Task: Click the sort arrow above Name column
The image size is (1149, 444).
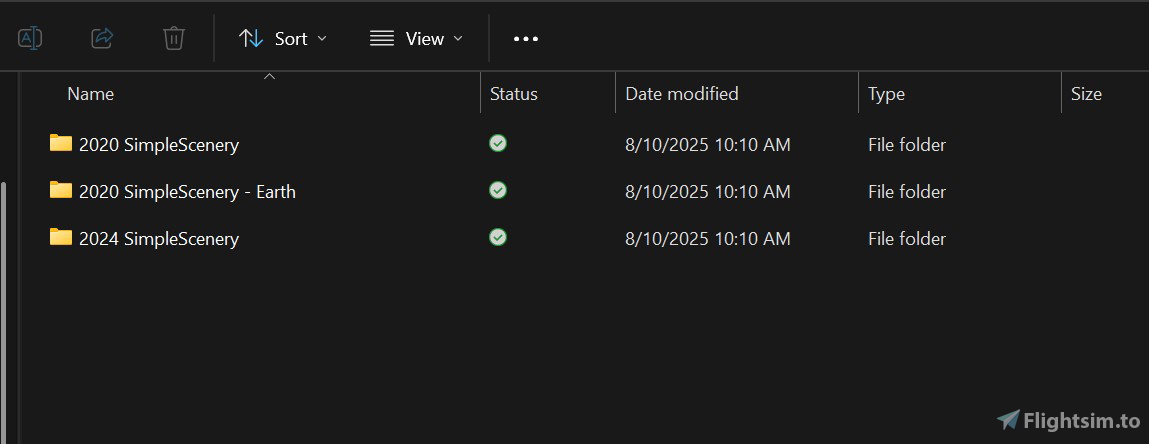Action: [x=269, y=76]
